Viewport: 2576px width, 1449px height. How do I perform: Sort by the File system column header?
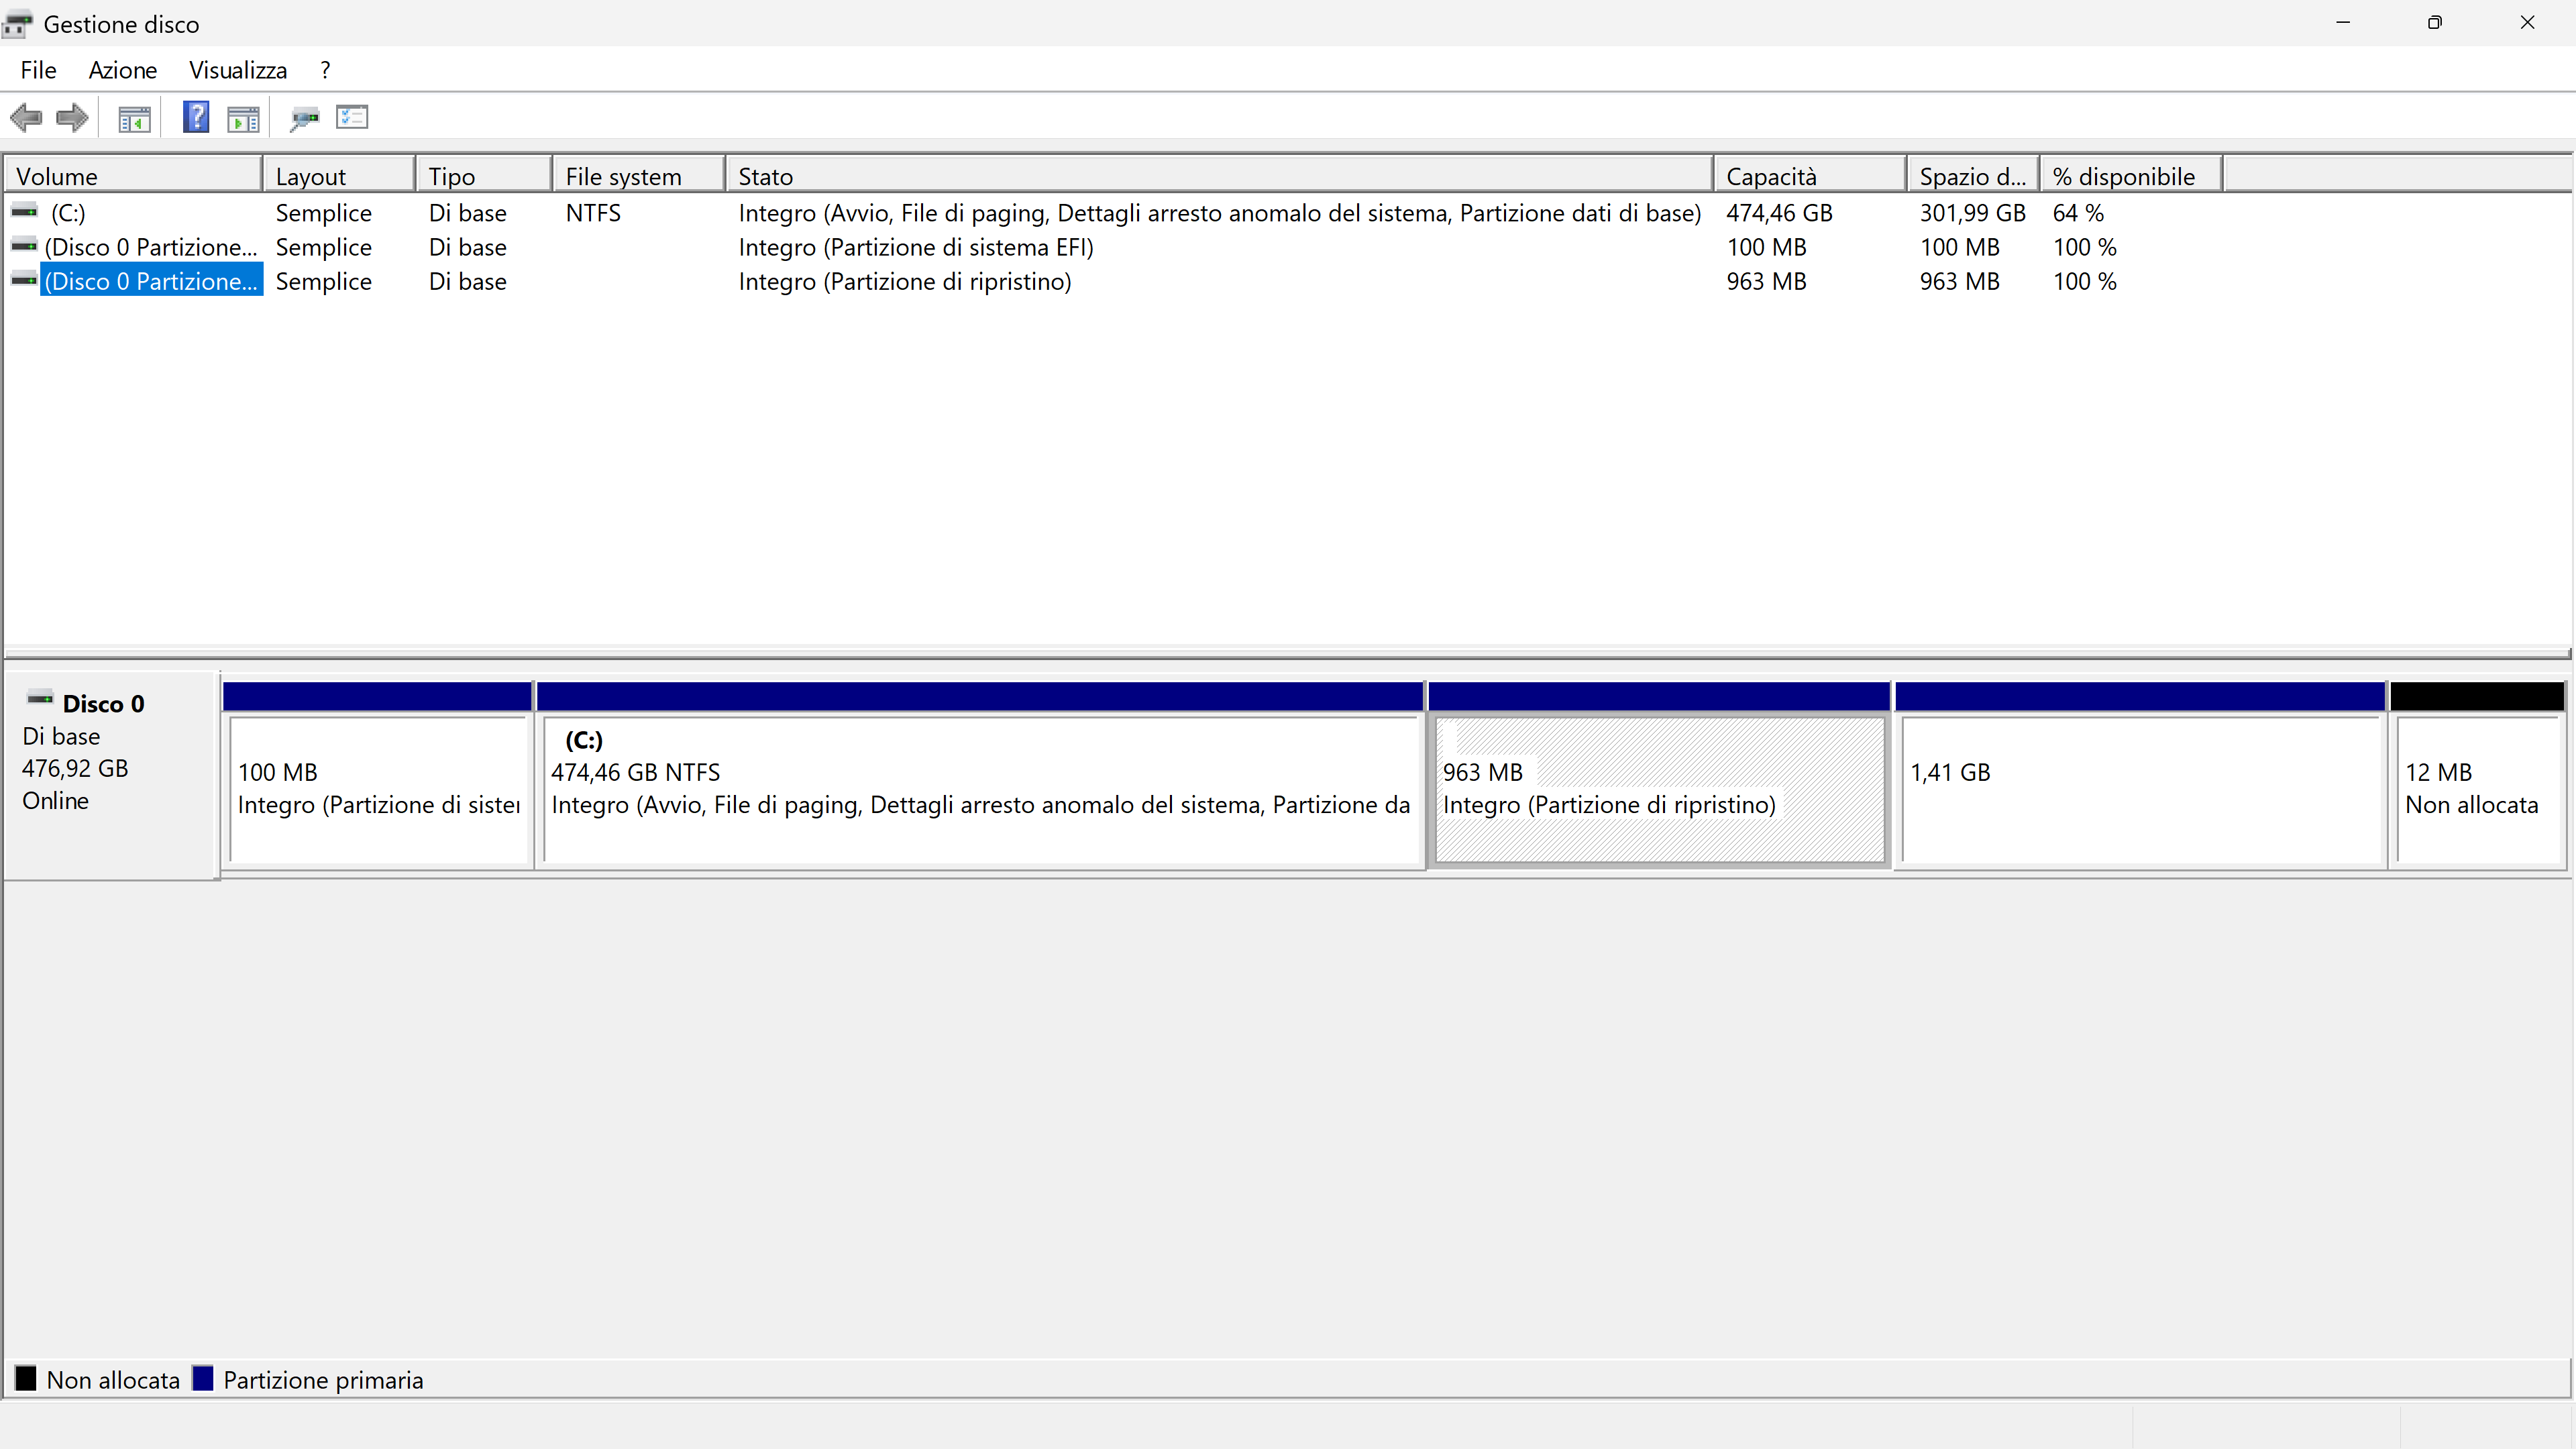point(639,176)
